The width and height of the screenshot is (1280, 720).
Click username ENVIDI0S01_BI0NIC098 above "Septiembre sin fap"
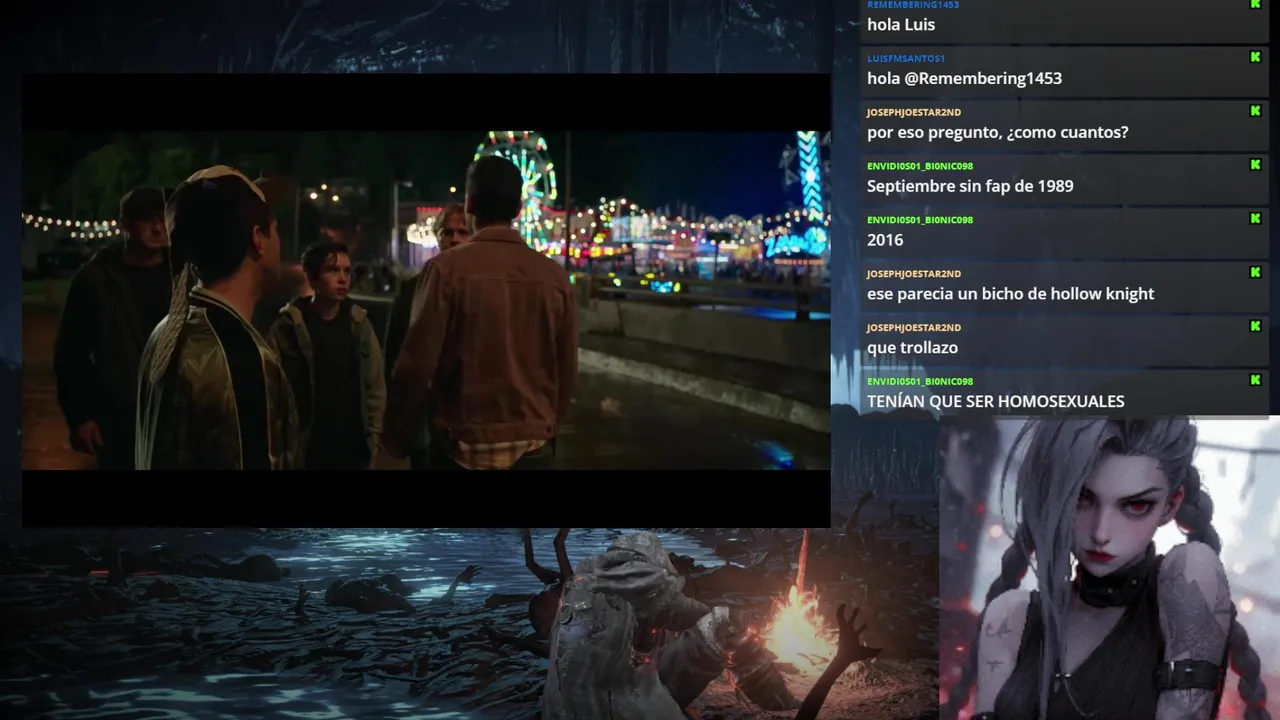920,166
